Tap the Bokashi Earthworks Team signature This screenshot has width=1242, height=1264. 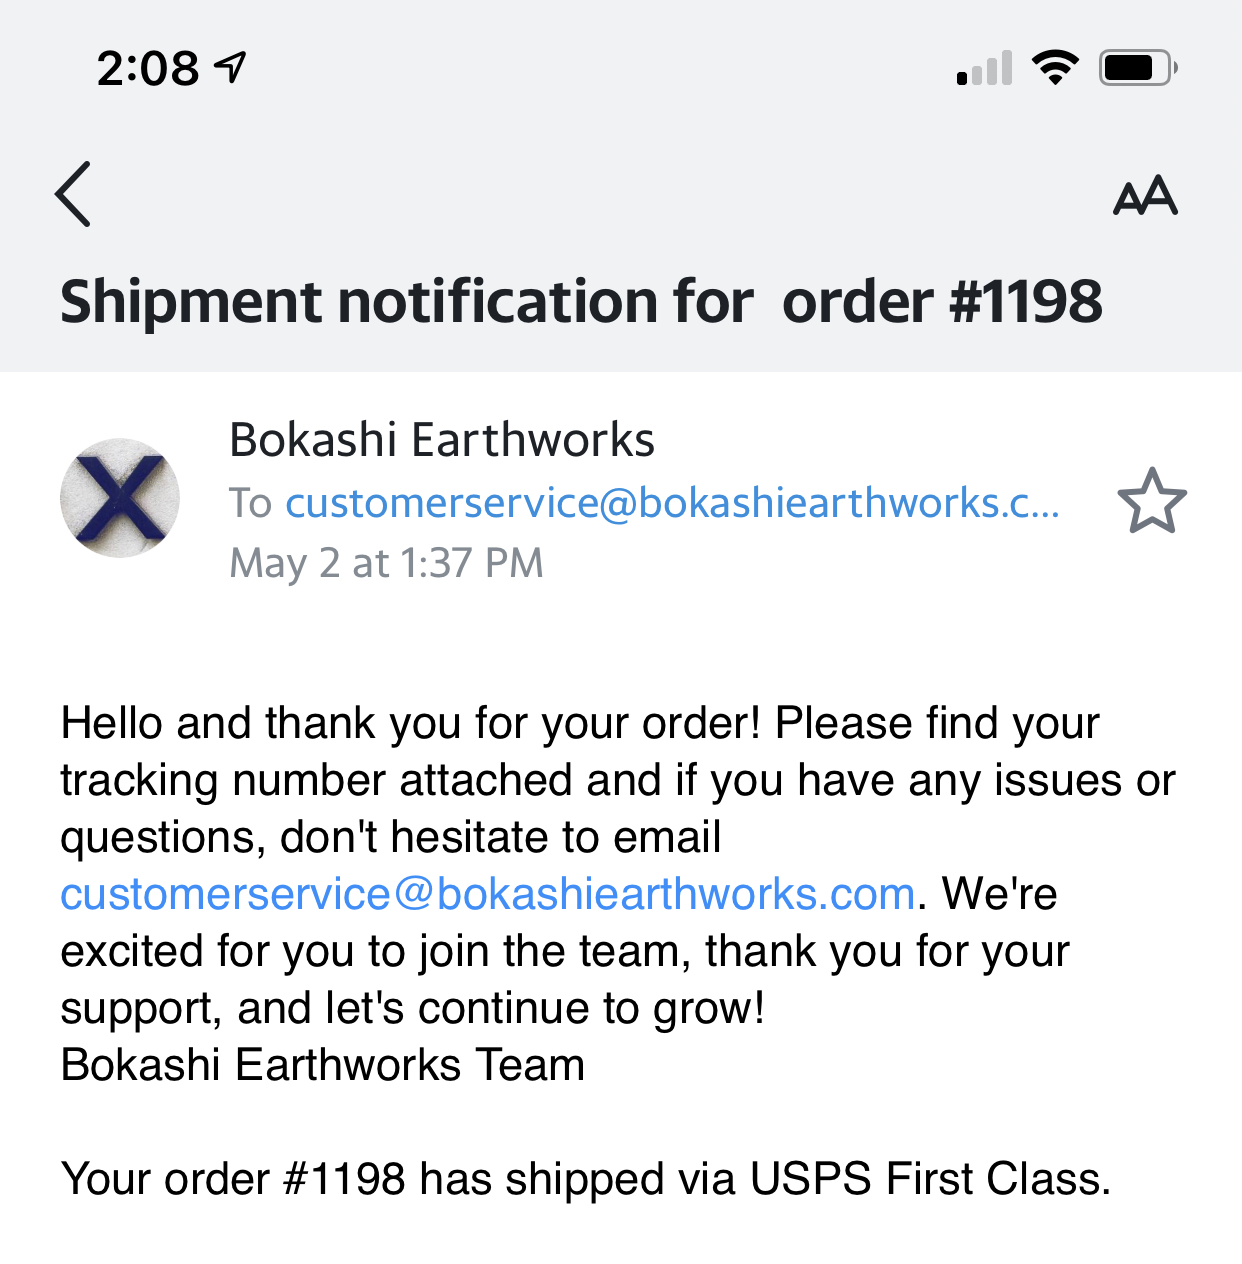point(323,1065)
